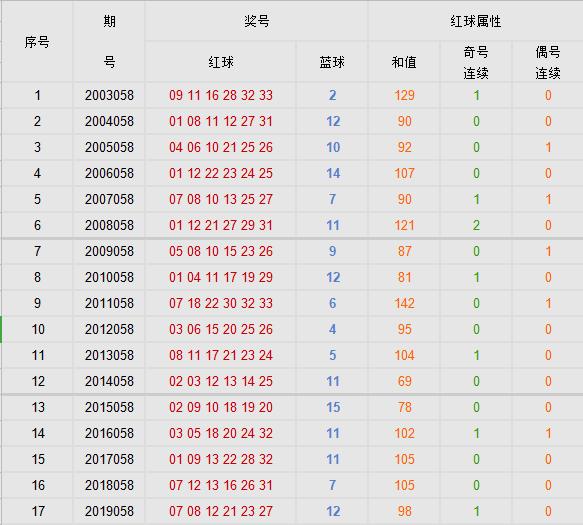Click sum value 102
Image resolution: width=583 pixels, height=525 pixels.
click(404, 433)
